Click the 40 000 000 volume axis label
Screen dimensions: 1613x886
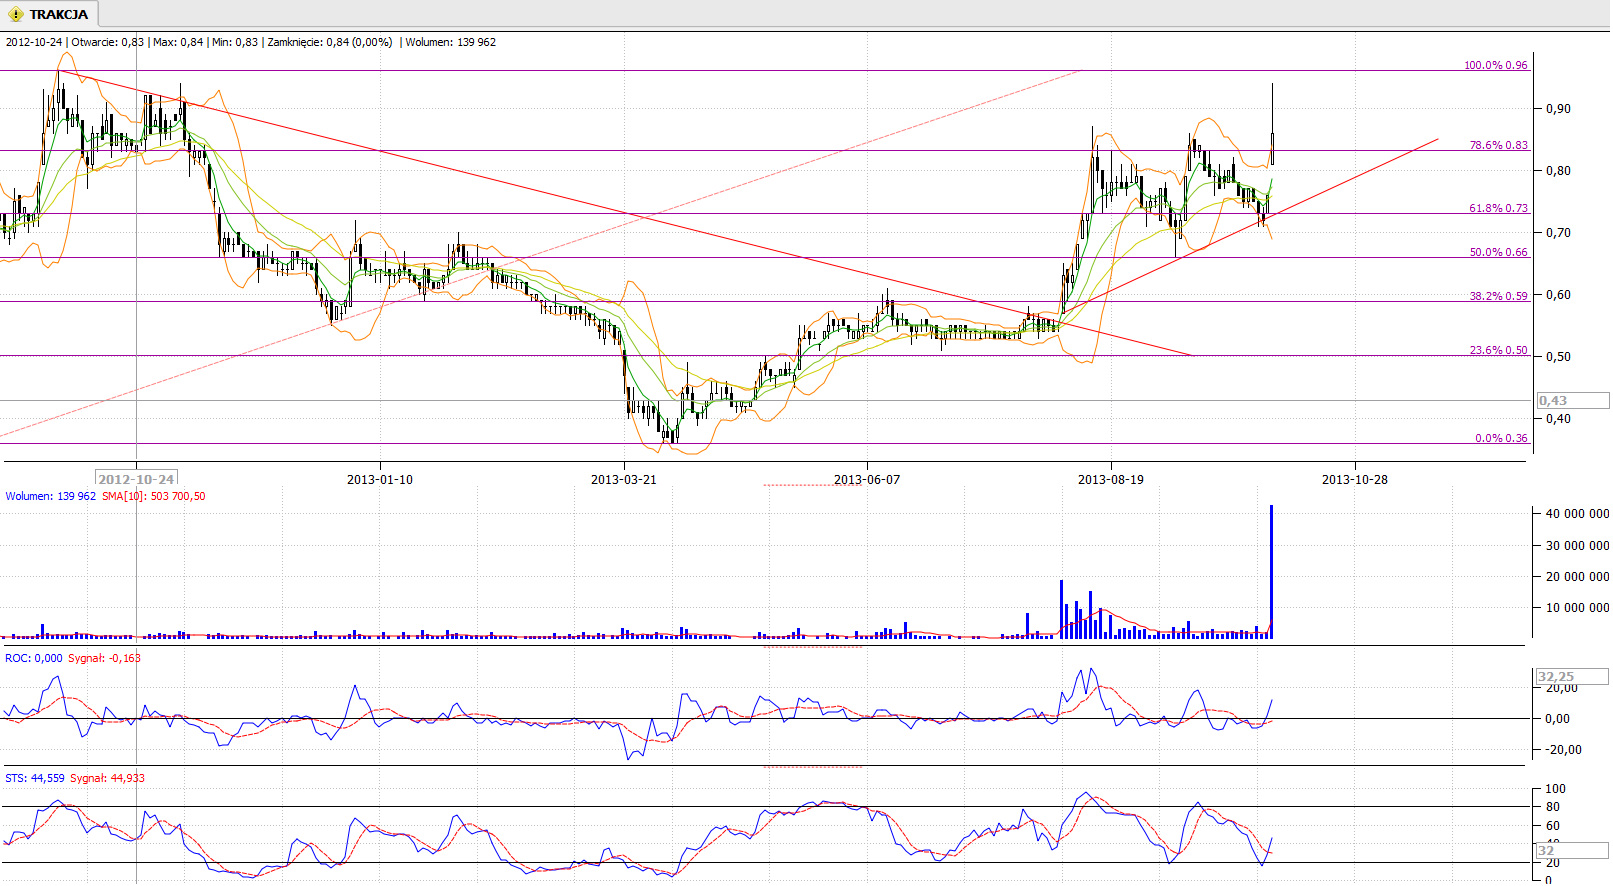pos(1577,514)
